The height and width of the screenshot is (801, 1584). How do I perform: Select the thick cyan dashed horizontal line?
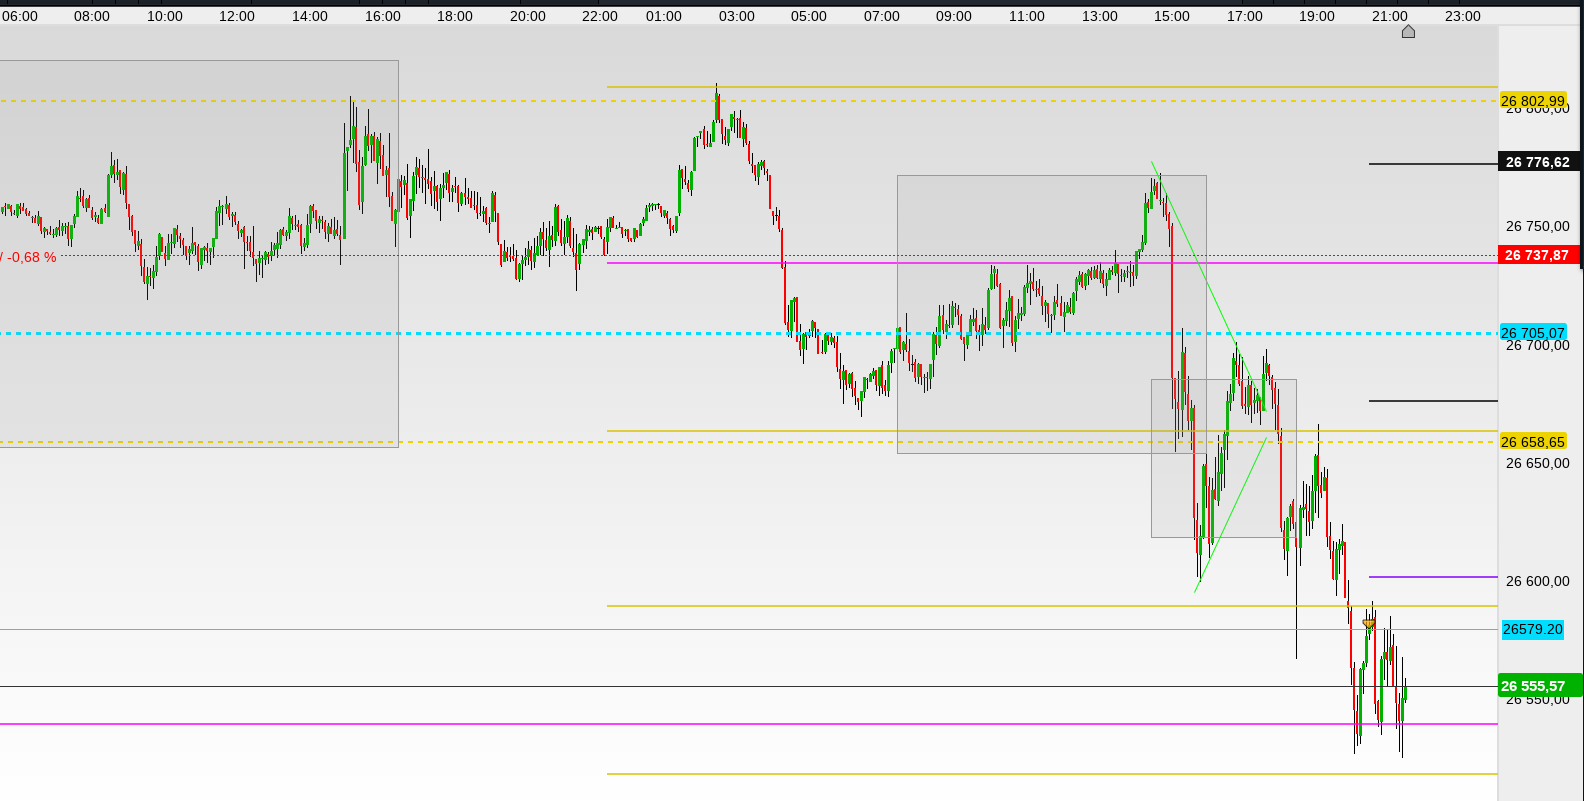[x=749, y=333]
